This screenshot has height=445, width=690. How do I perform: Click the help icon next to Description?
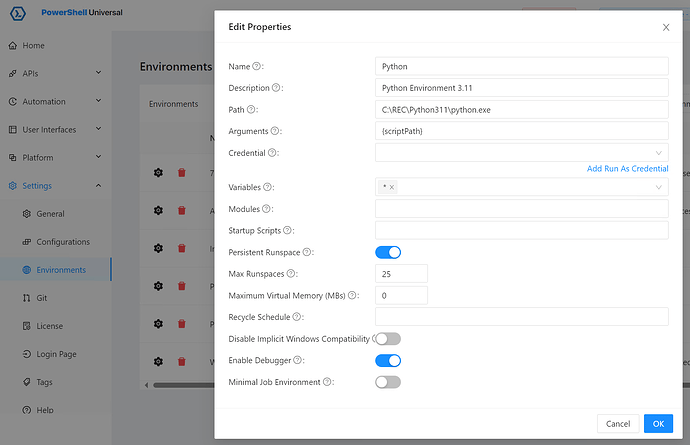pyautogui.click(x=276, y=88)
